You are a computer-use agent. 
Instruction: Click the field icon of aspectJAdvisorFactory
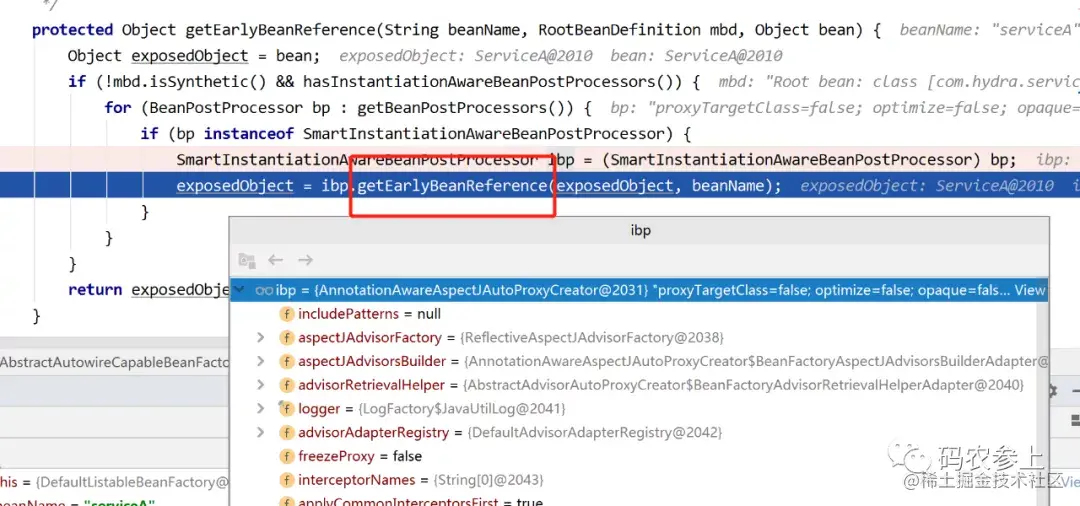pyautogui.click(x=286, y=338)
